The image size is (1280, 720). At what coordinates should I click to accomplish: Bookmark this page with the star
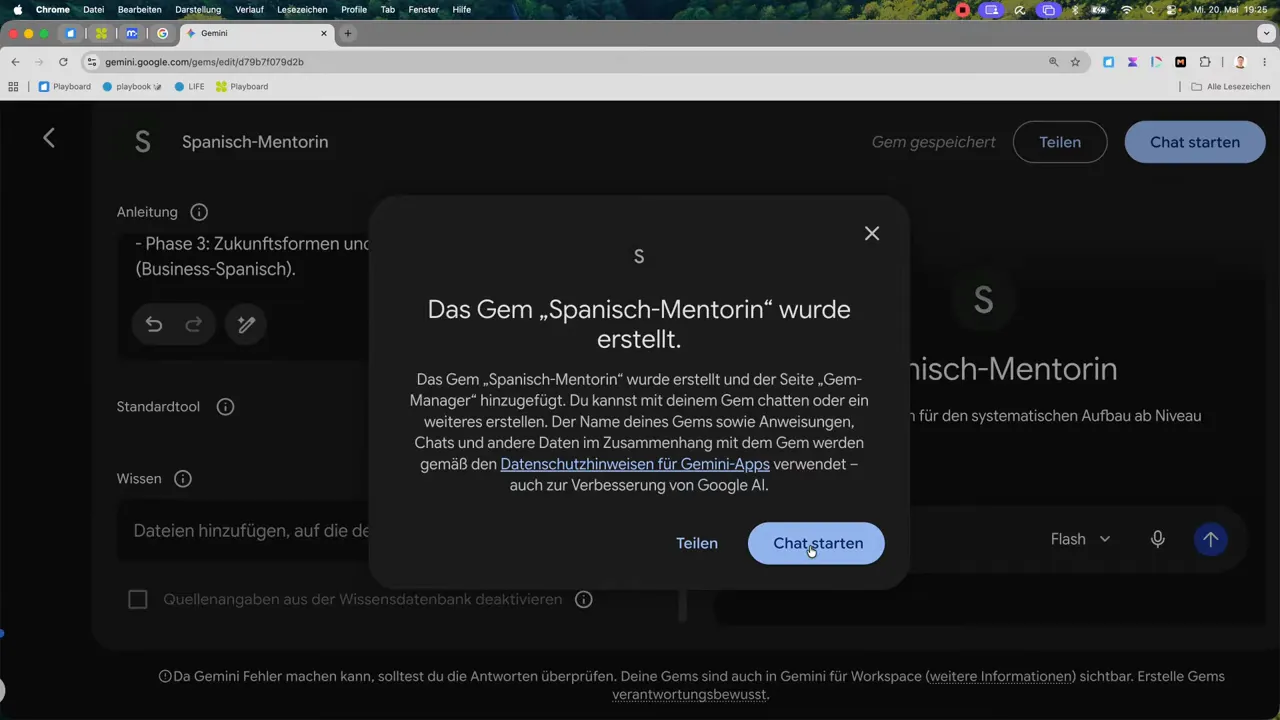click(1075, 62)
